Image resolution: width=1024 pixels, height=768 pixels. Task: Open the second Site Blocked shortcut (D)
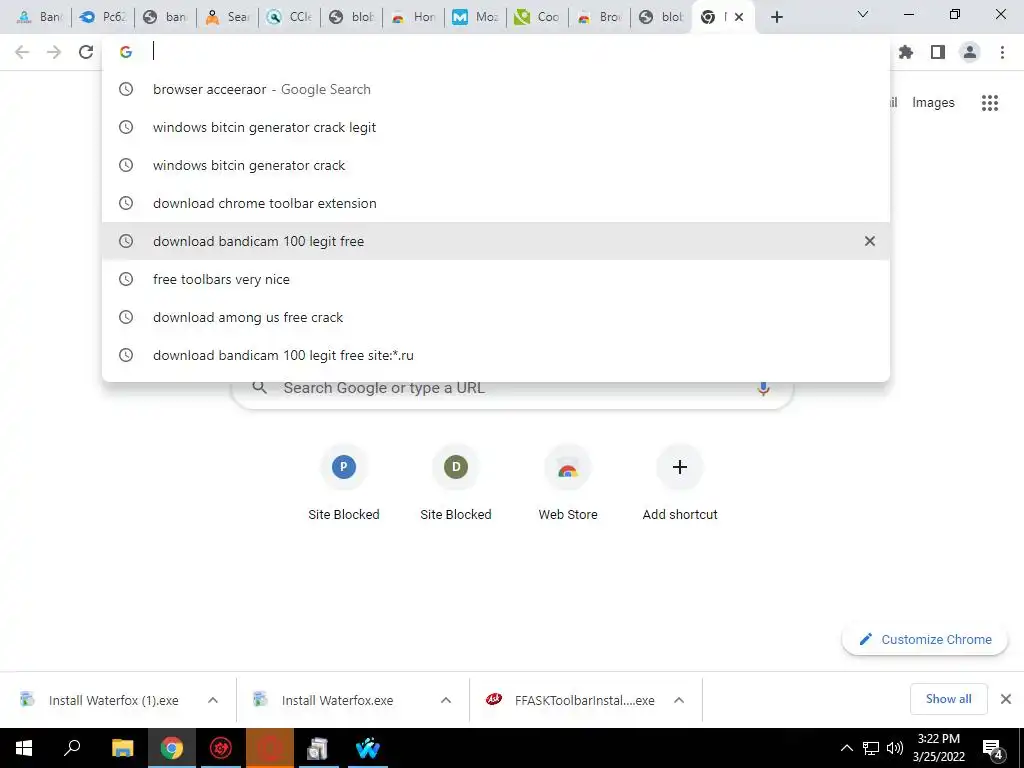[456, 483]
